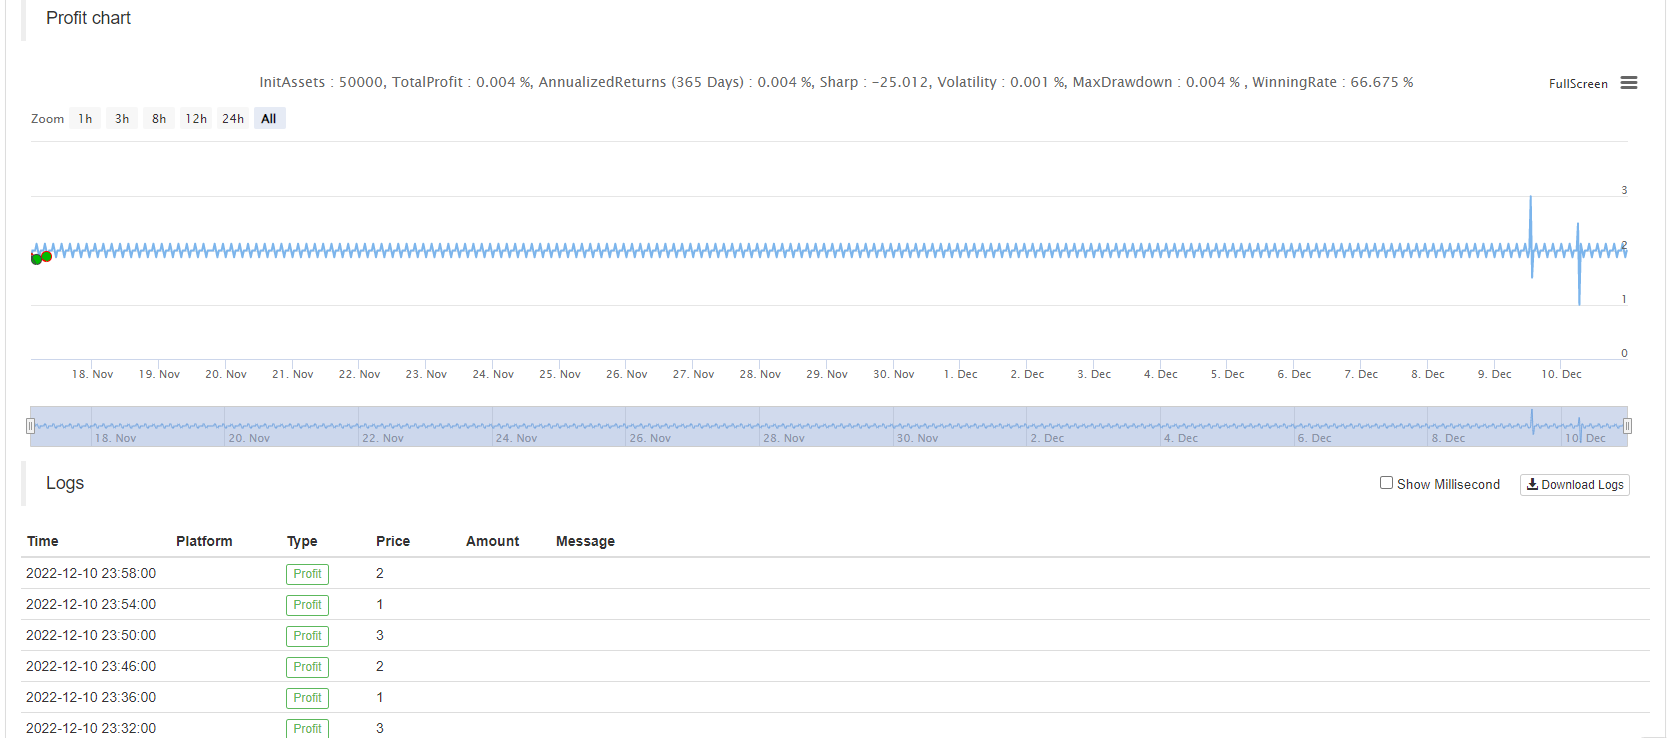Click the FullScreen chart button
This screenshot has height=738, width=1669.
pyautogui.click(x=1578, y=84)
